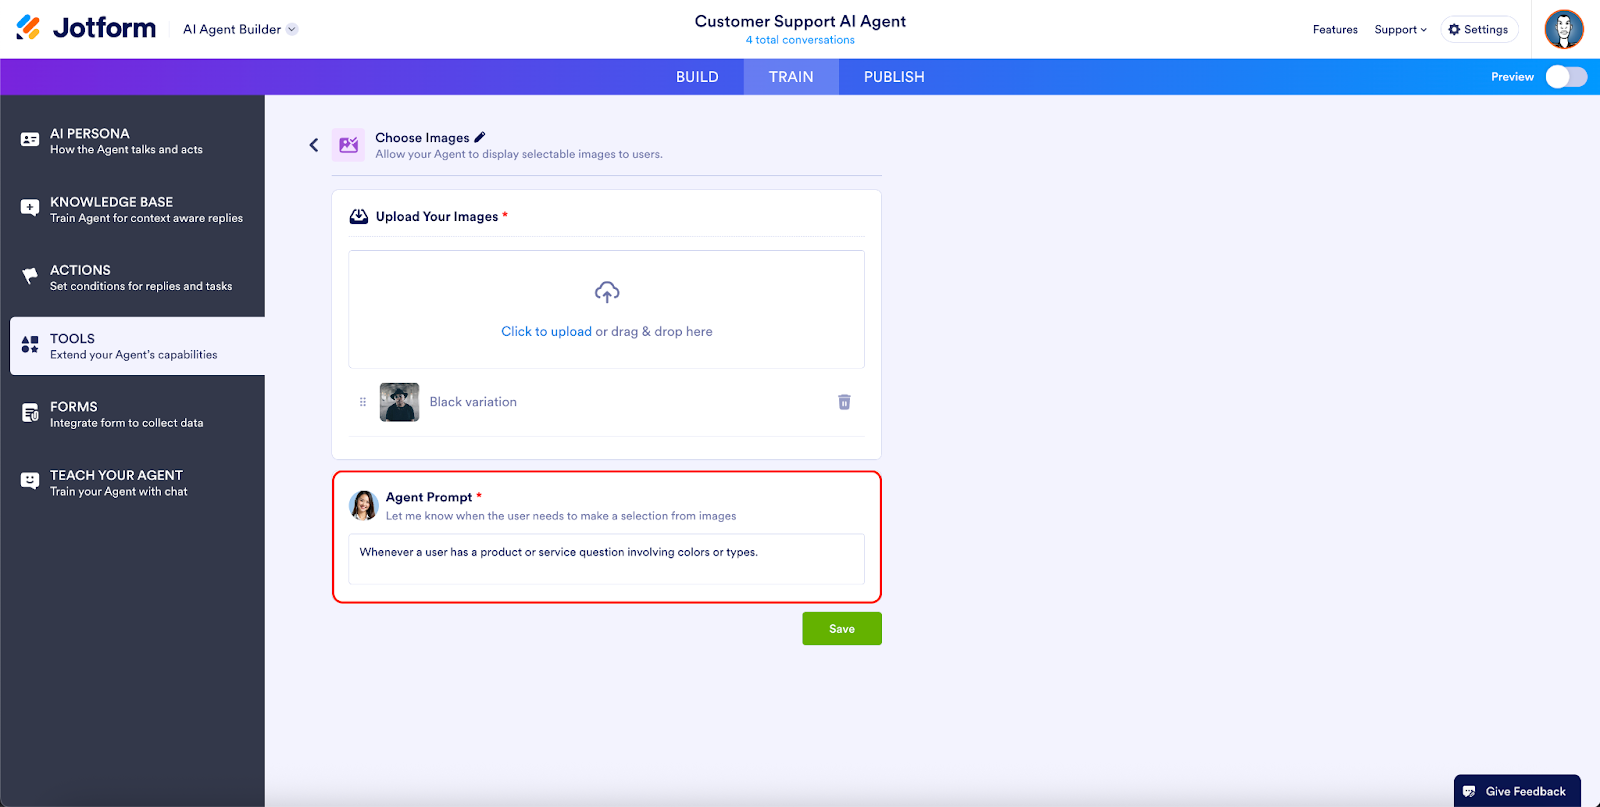
Task: Click the Jotform logo
Action: (86, 28)
